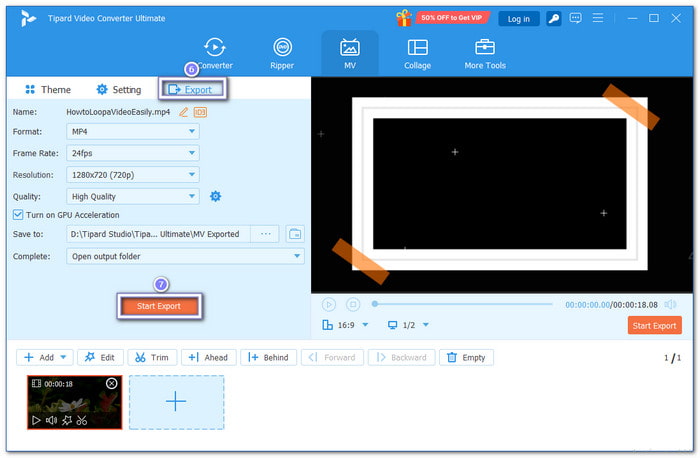Screen dimensions: 700x458
Task: Open the Format MP4 dropdown
Action: click(x=133, y=132)
